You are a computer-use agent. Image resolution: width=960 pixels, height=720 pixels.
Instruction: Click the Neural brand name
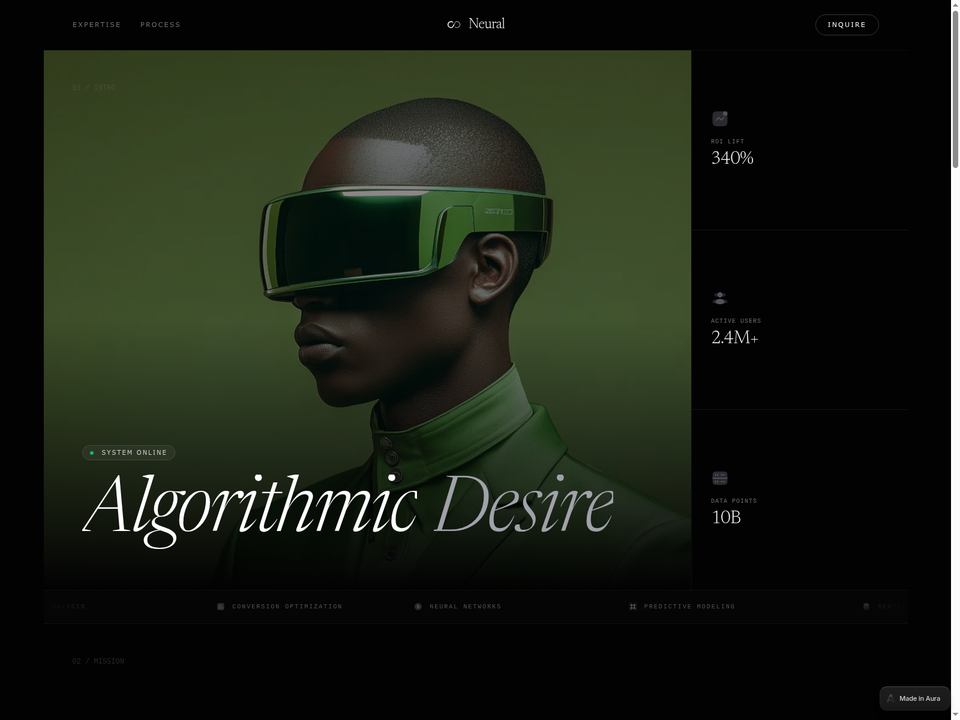click(487, 24)
